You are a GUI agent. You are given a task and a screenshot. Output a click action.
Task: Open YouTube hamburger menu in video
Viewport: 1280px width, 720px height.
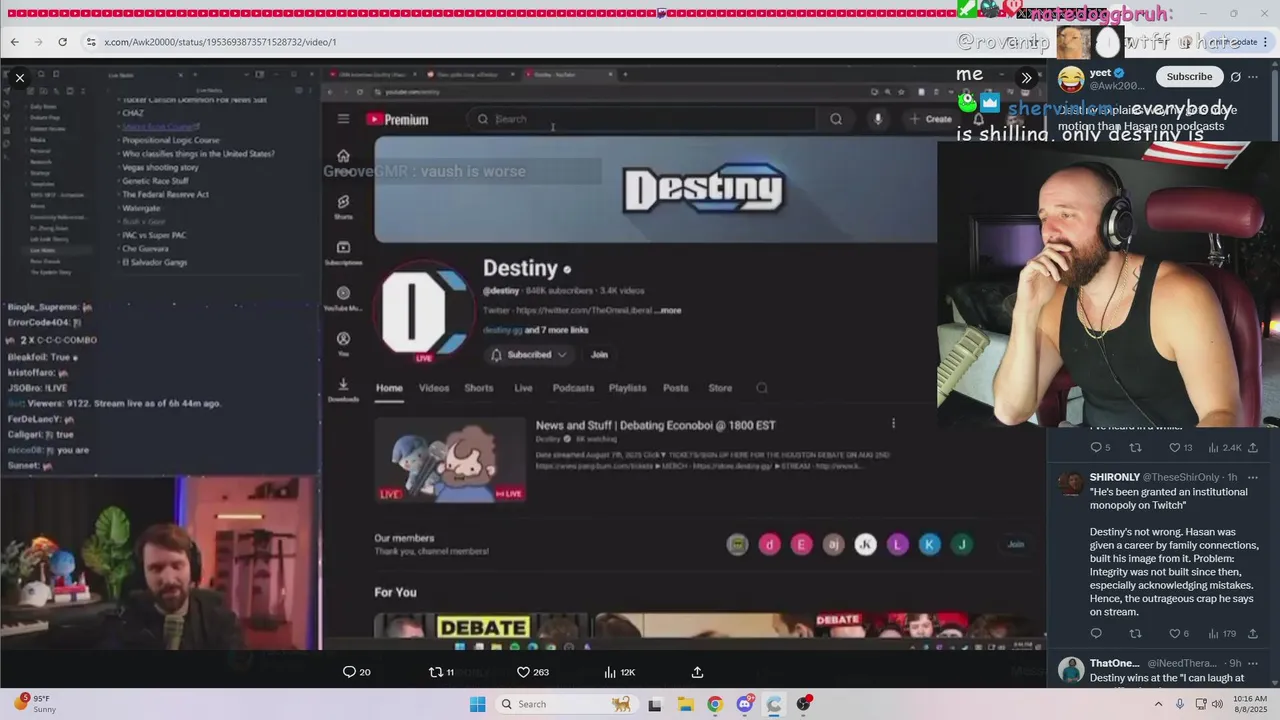click(x=343, y=119)
